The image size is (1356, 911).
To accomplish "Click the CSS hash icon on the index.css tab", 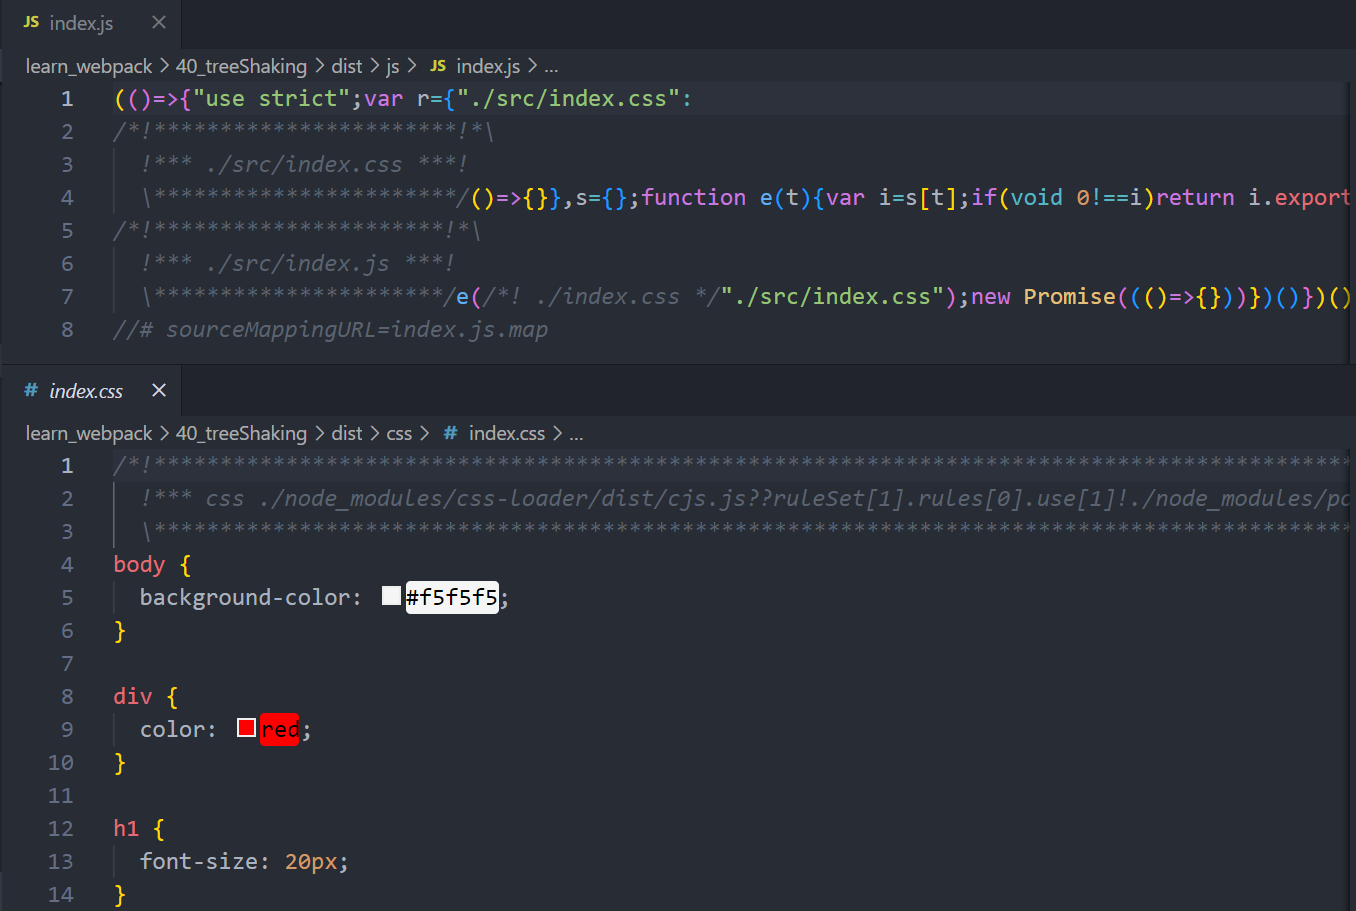I will [31, 390].
